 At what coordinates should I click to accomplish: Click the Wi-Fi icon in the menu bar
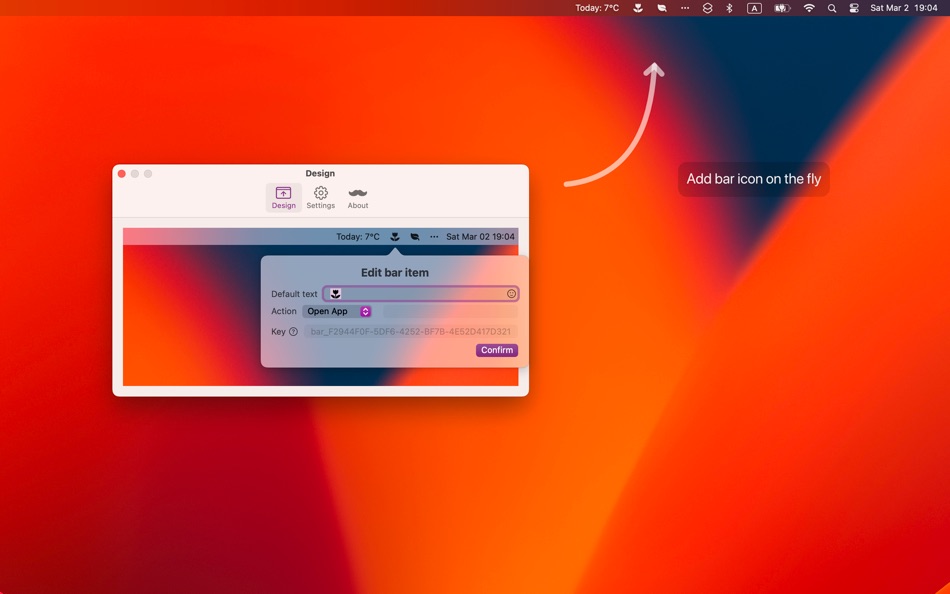point(807,8)
